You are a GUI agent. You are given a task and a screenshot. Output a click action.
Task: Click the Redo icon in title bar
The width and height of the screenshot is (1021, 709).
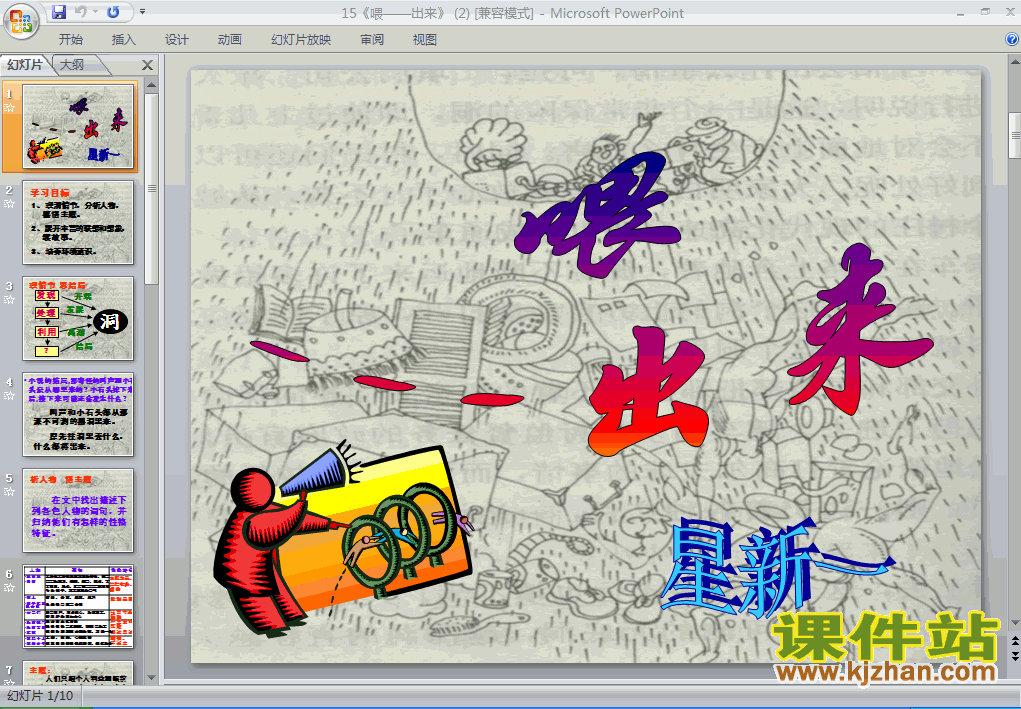coord(113,12)
